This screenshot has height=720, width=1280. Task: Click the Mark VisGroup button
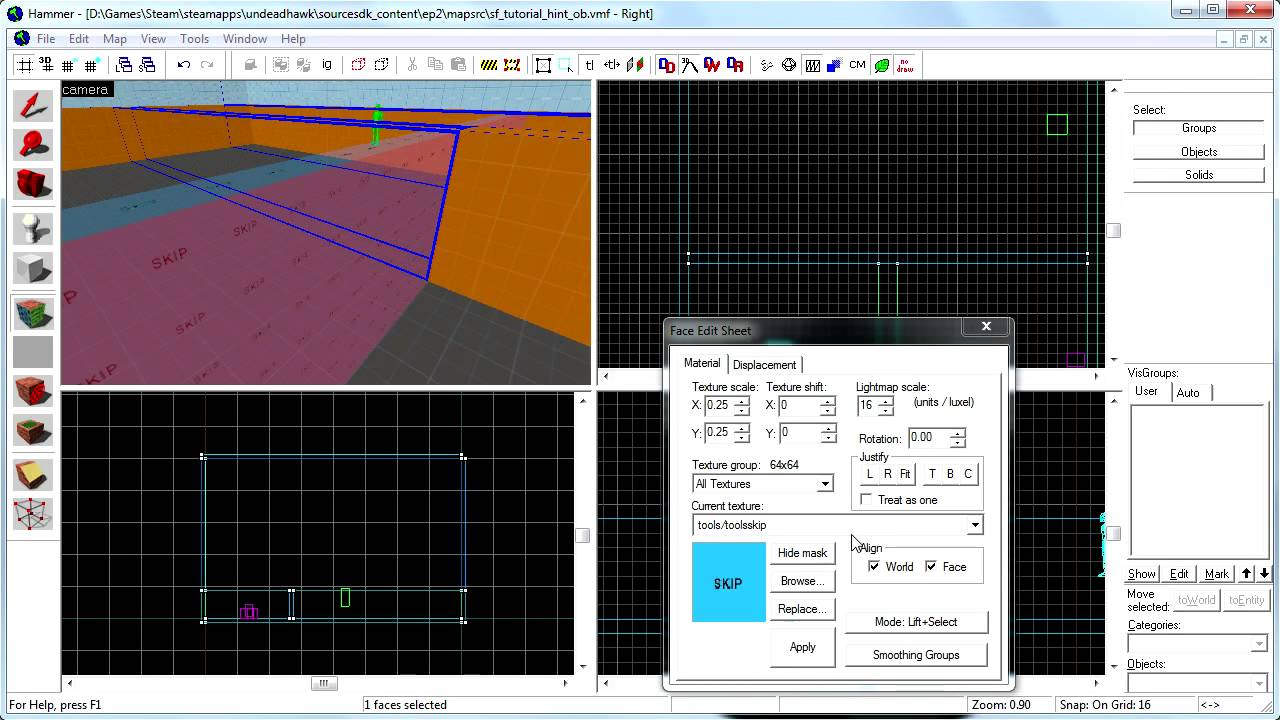point(1216,574)
